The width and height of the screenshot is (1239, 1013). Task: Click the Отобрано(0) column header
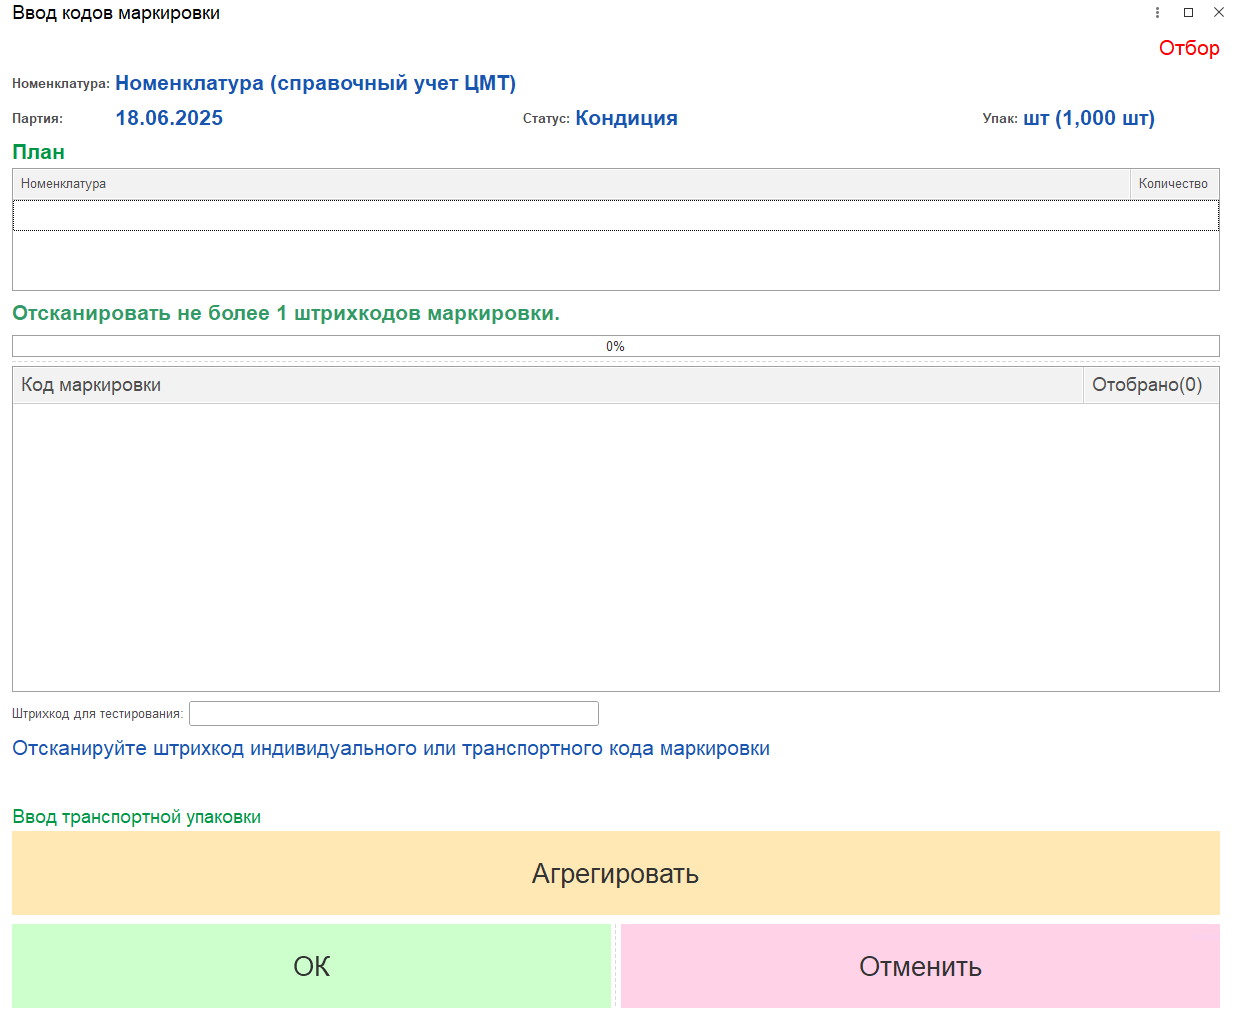[1149, 385]
